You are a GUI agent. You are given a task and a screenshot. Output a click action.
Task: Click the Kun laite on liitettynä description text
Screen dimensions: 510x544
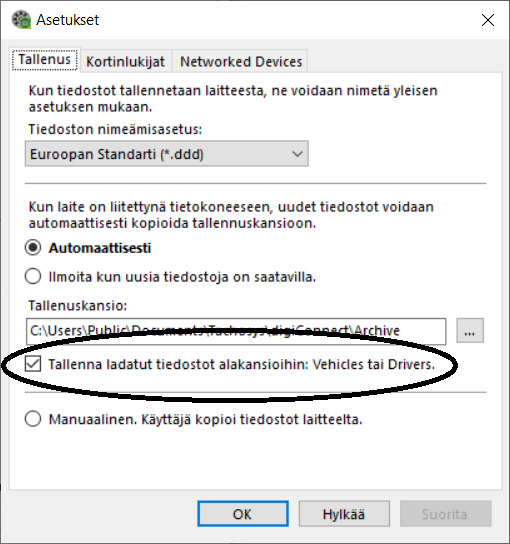coord(231,215)
